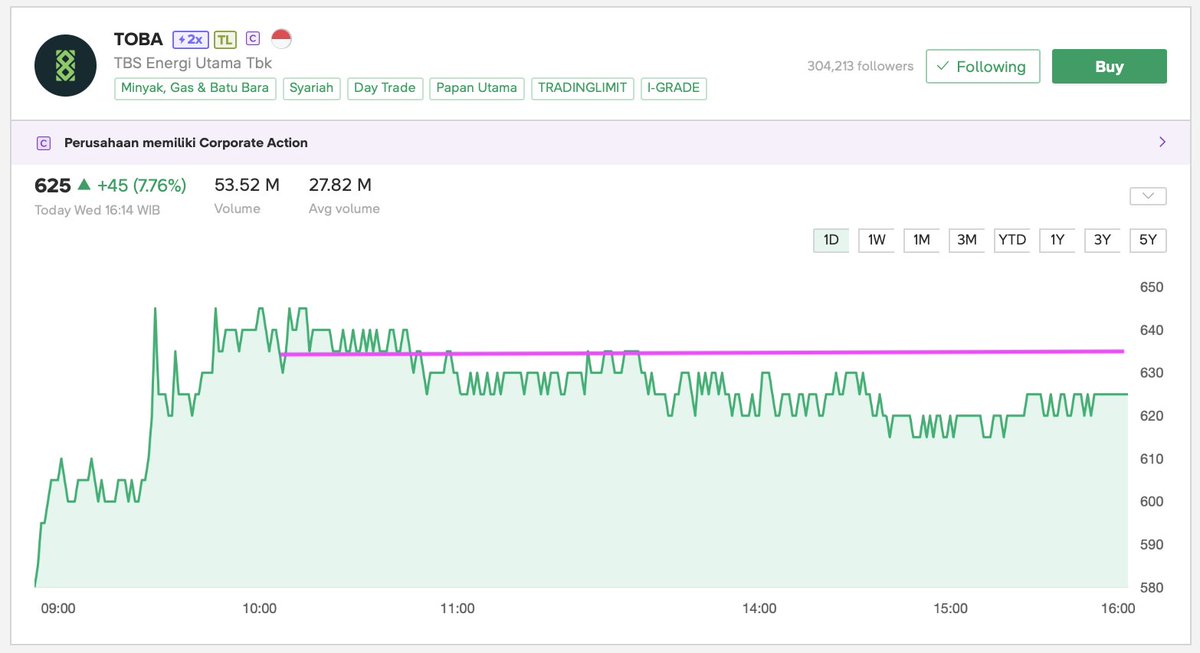Click Perusahaan memiliki Corporate Action text
The height and width of the screenshot is (653, 1200).
click(186, 143)
